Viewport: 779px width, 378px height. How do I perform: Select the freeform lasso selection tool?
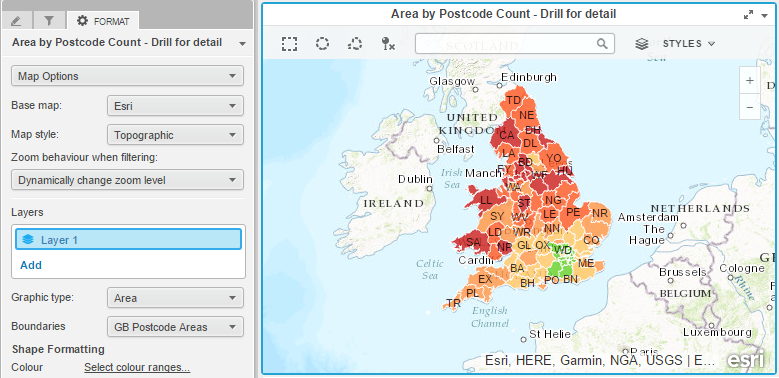pyautogui.click(x=355, y=44)
